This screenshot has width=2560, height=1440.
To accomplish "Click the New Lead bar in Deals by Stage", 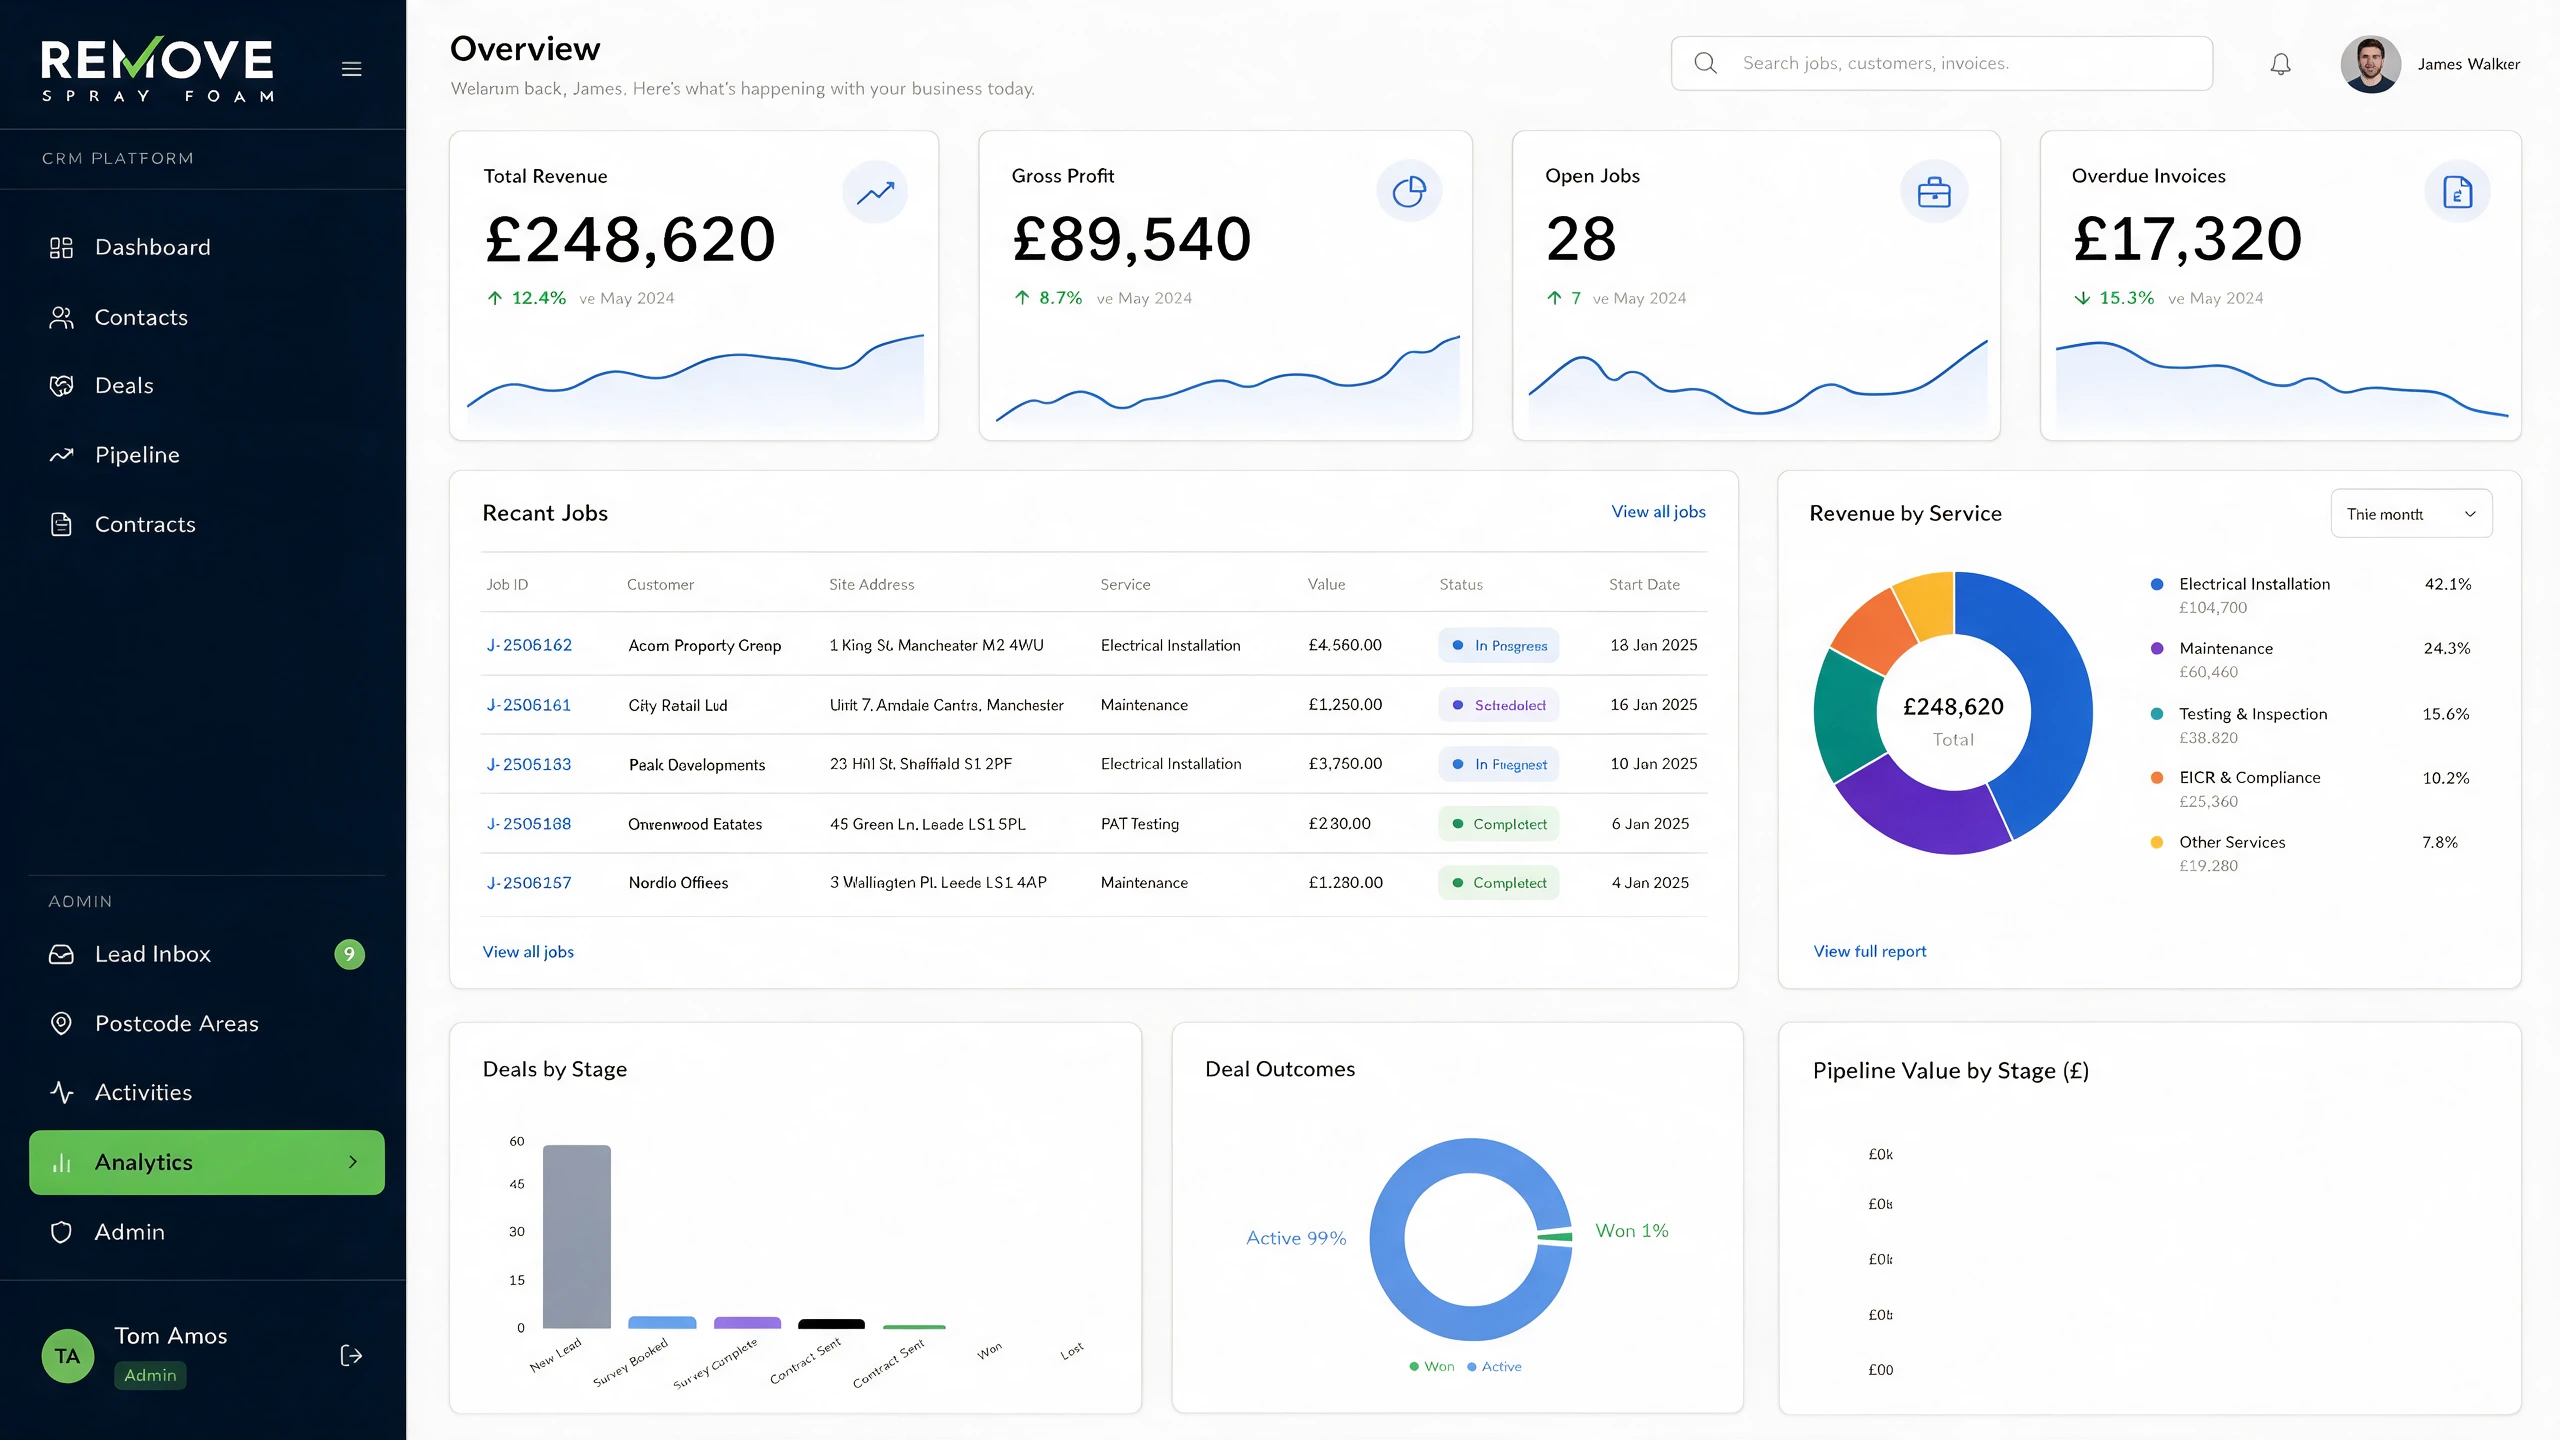I will pyautogui.click(x=577, y=1236).
